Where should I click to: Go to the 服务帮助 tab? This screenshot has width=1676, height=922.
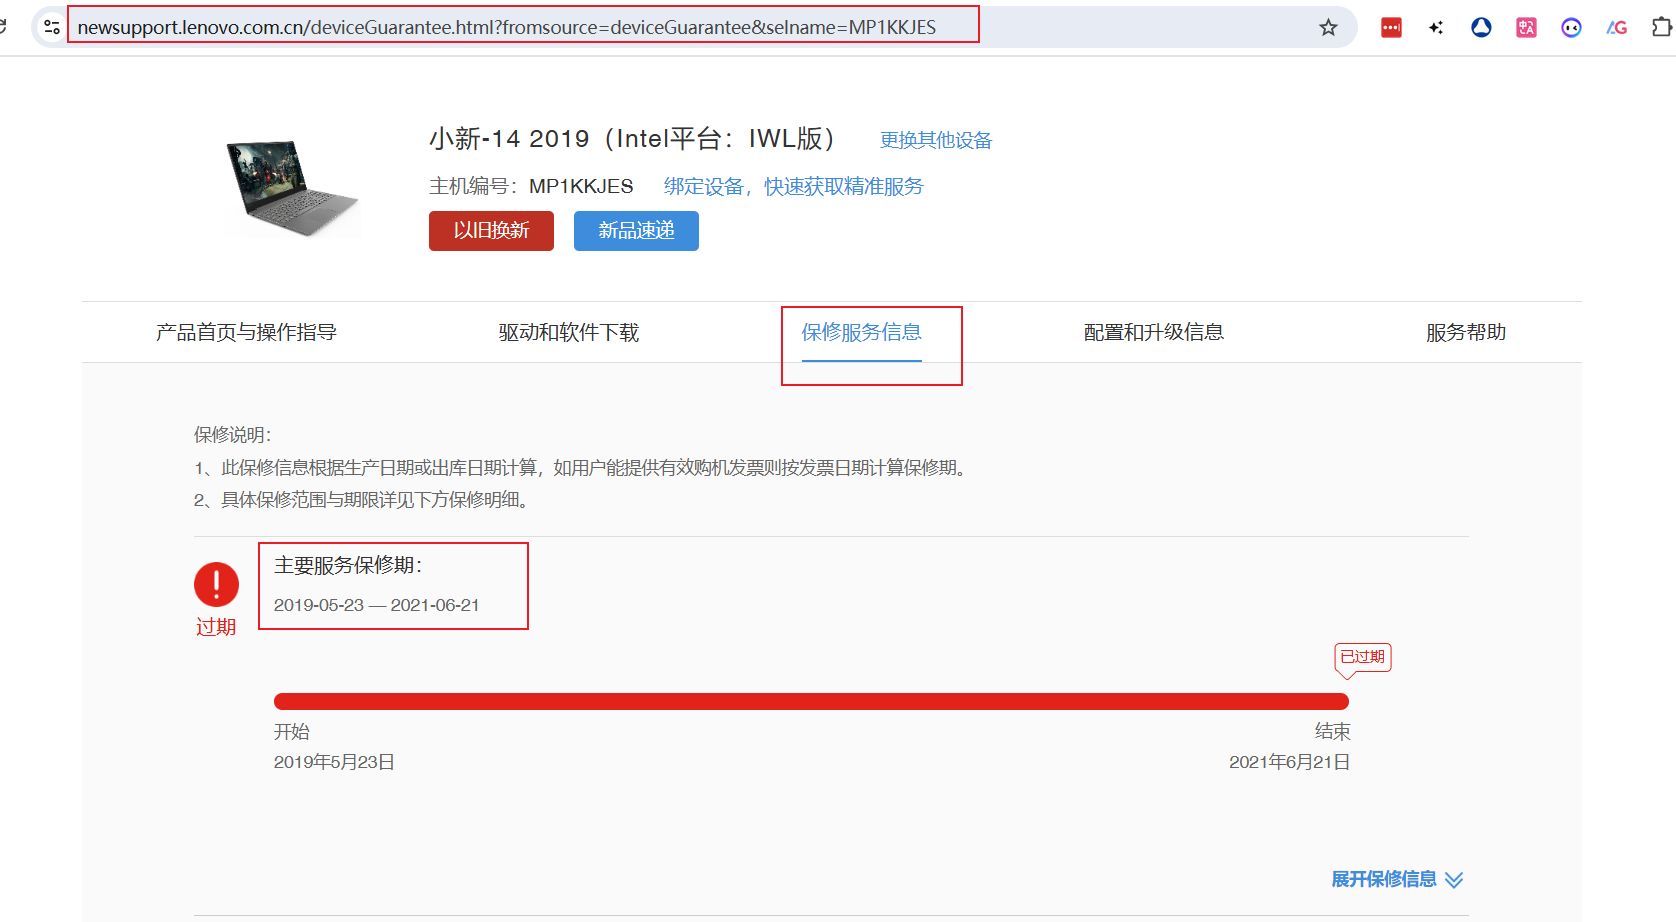pos(1466,332)
